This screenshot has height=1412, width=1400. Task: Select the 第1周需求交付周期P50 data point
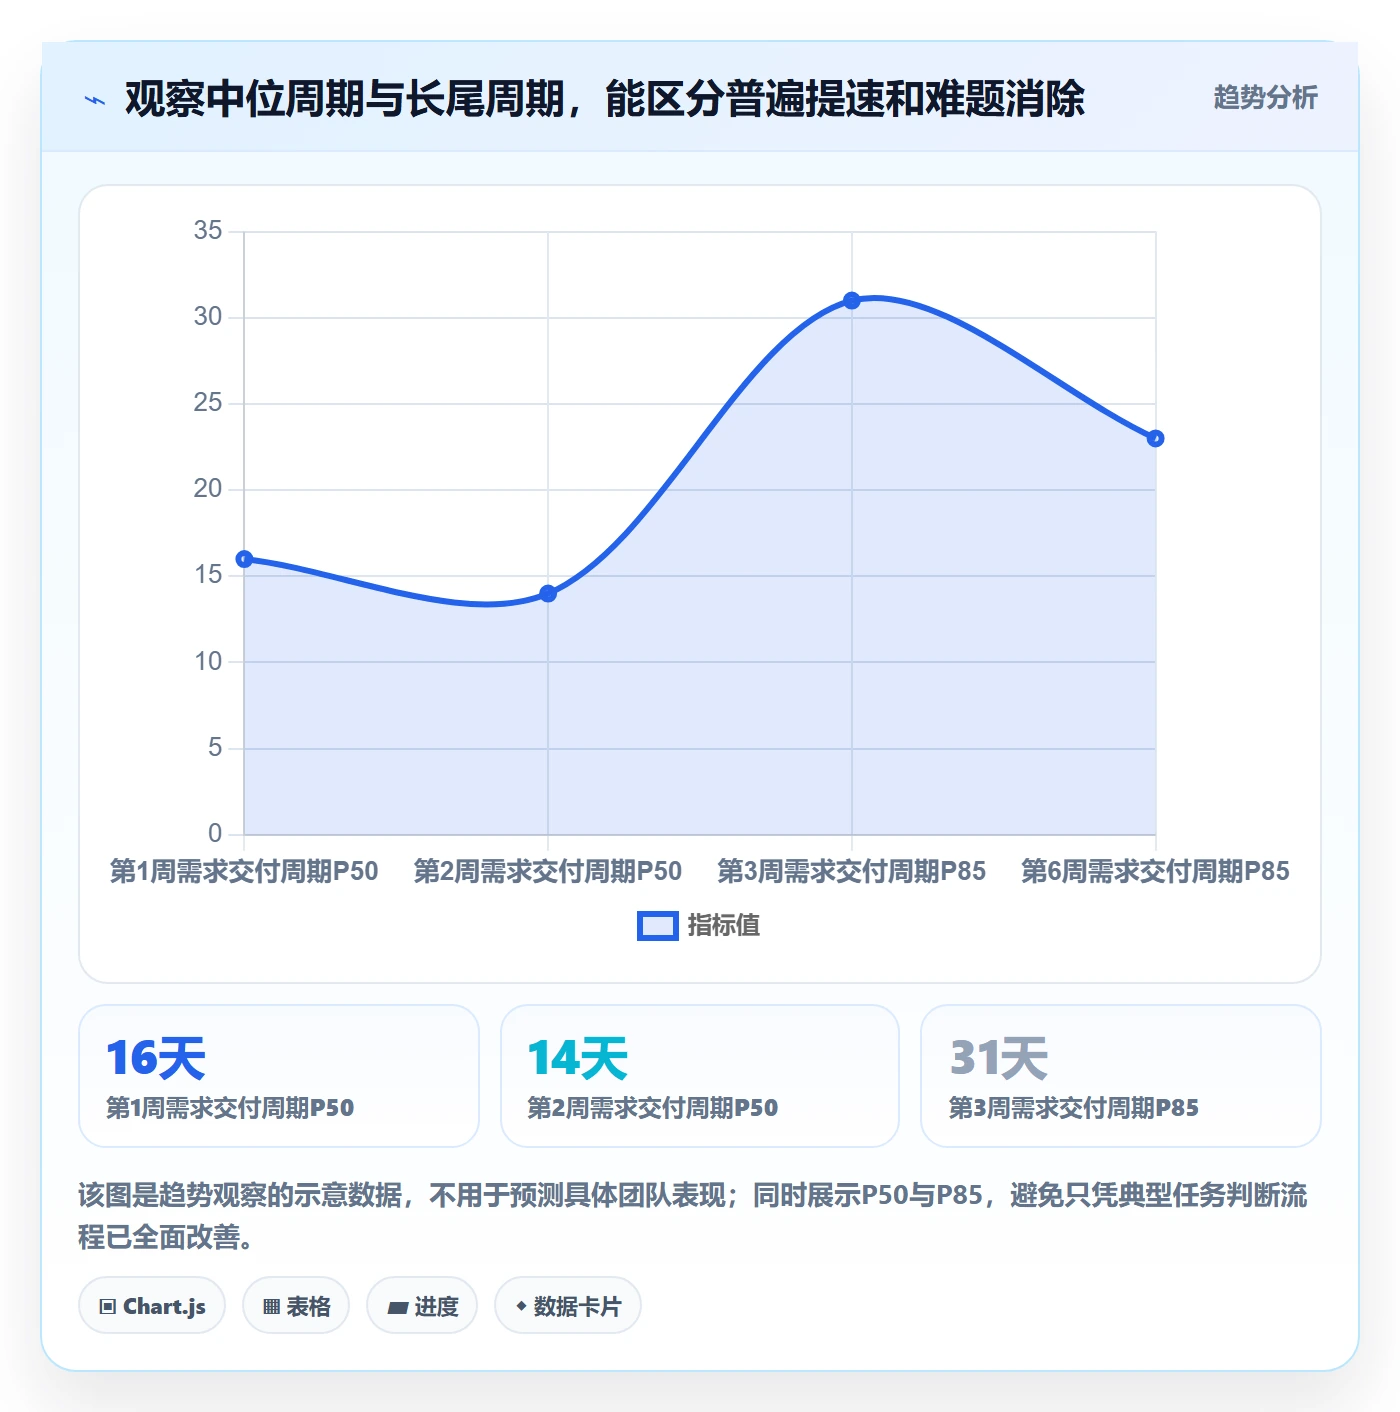[x=244, y=559]
